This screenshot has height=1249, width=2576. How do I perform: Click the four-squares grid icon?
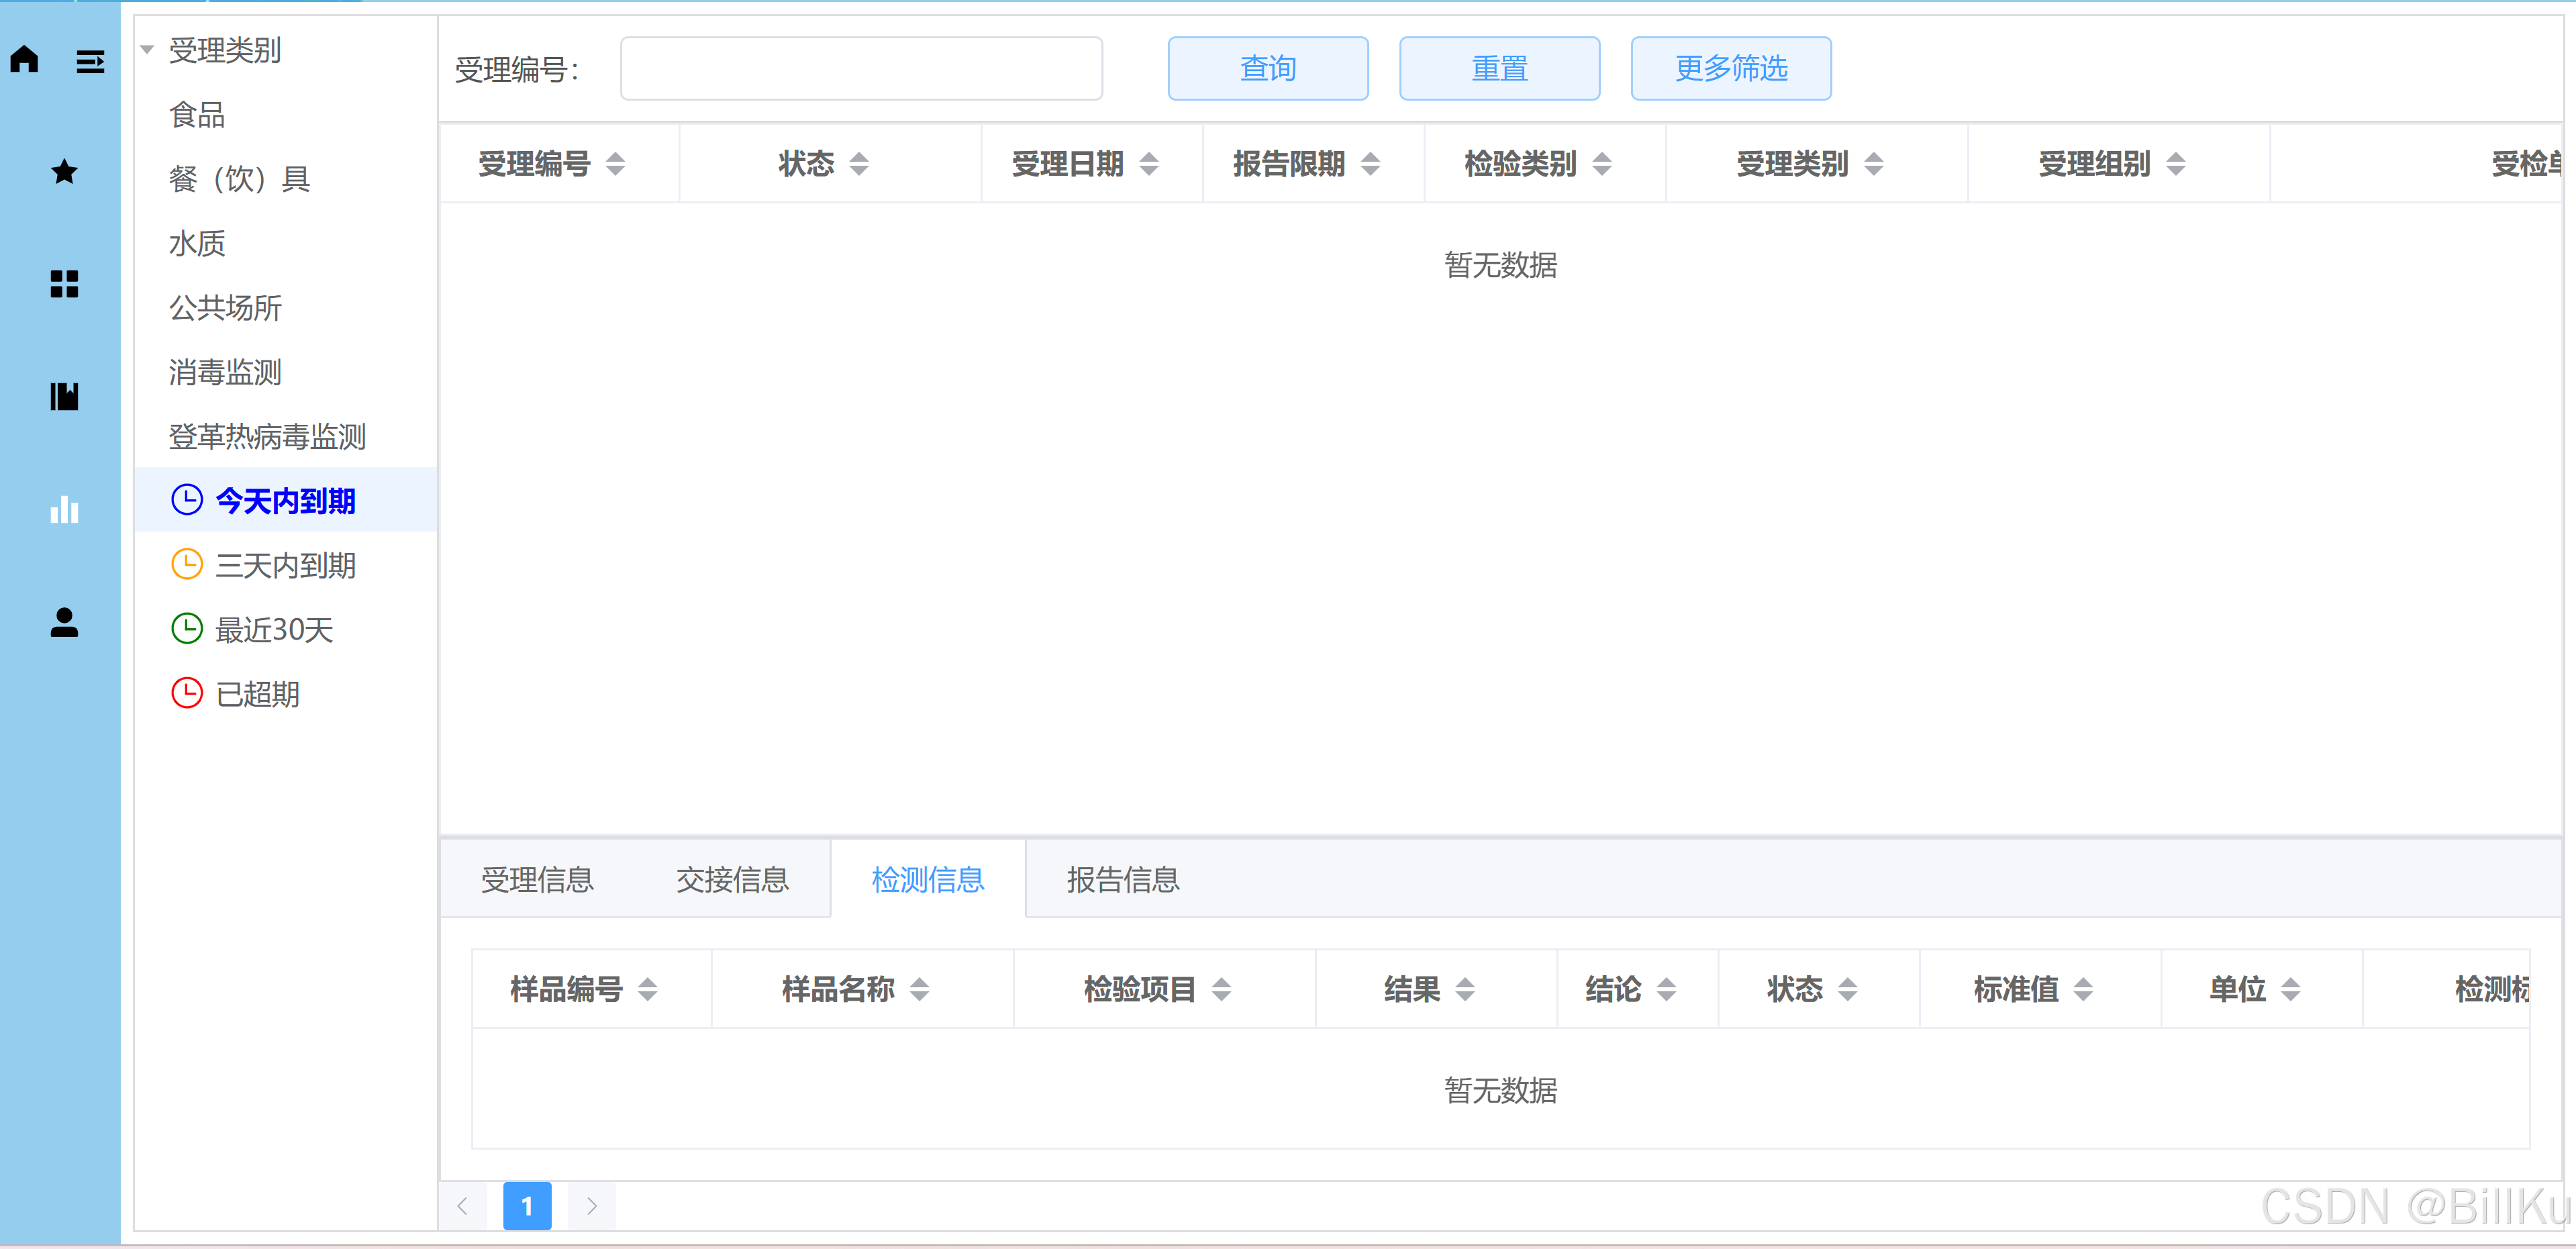click(64, 284)
